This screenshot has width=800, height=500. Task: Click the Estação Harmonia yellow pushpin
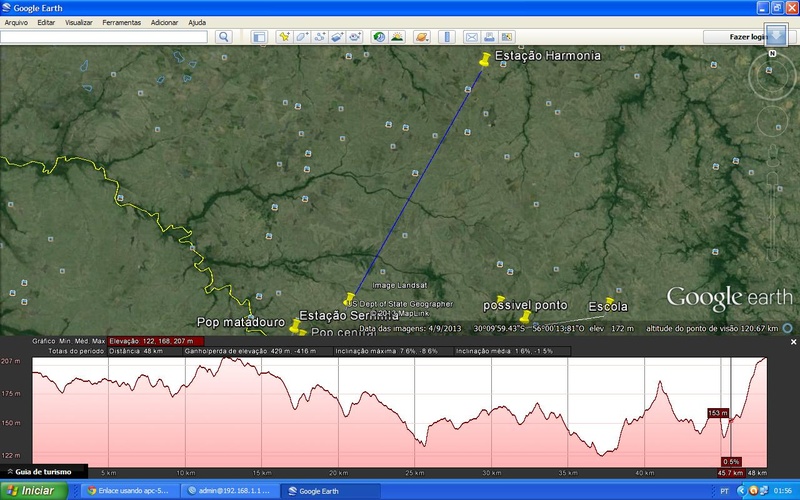click(x=484, y=59)
